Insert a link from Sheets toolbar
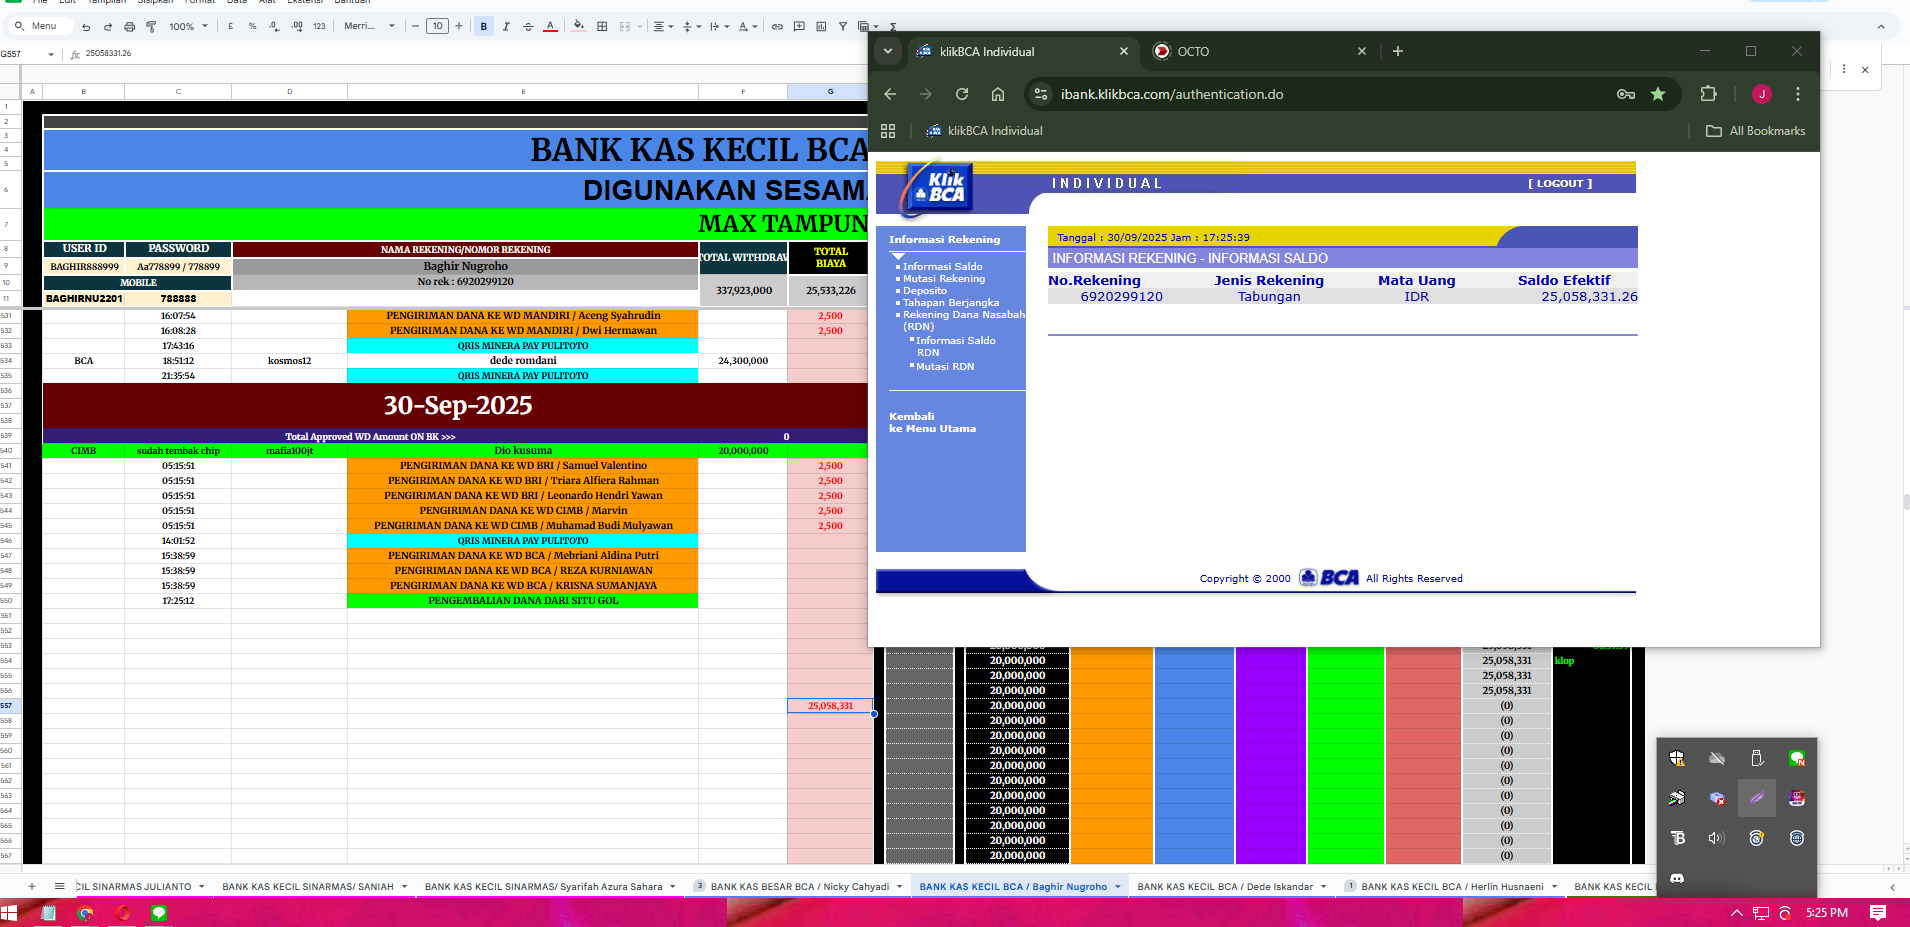 pos(777,27)
